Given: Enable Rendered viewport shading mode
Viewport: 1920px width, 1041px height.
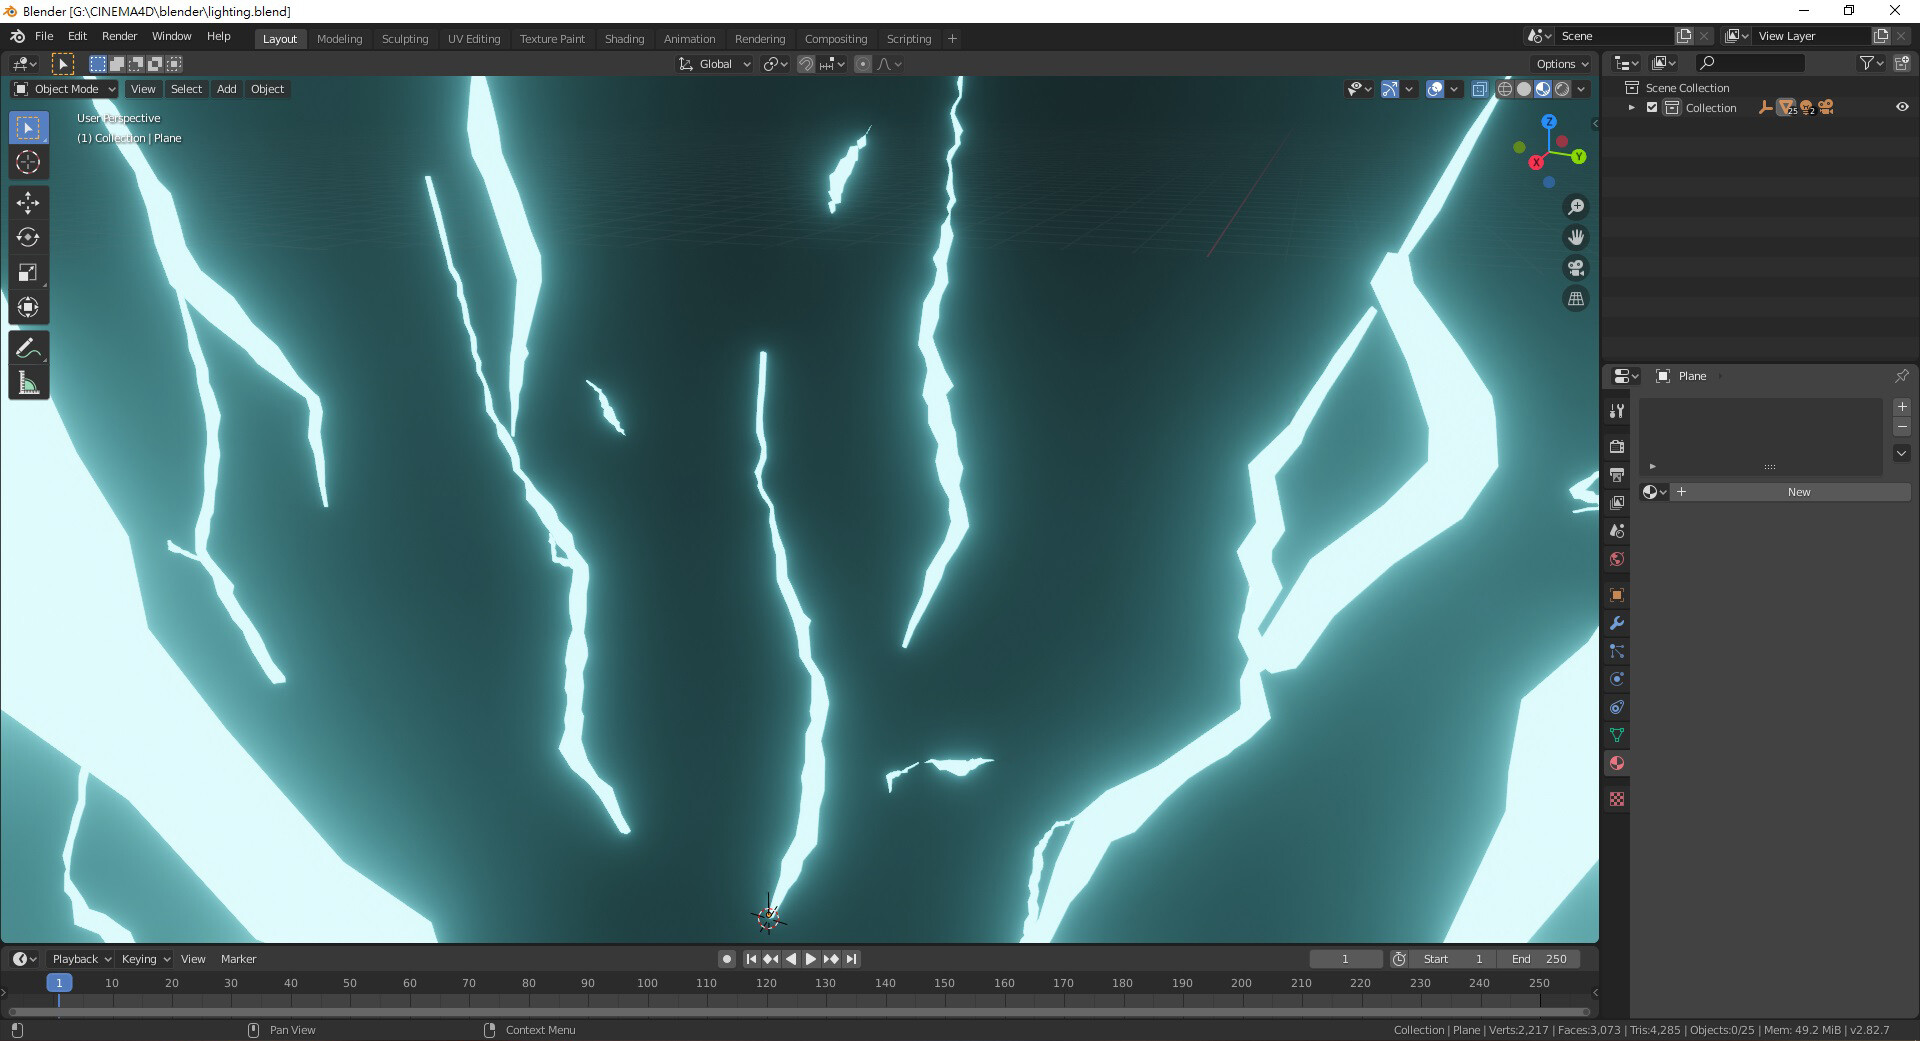Looking at the screenshot, I should (x=1562, y=89).
